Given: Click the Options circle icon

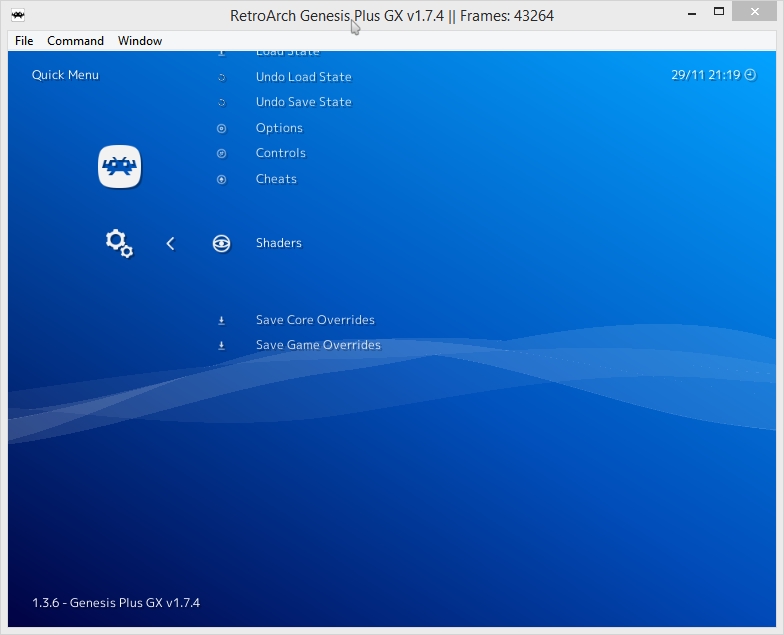Looking at the screenshot, I should (x=222, y=128).
